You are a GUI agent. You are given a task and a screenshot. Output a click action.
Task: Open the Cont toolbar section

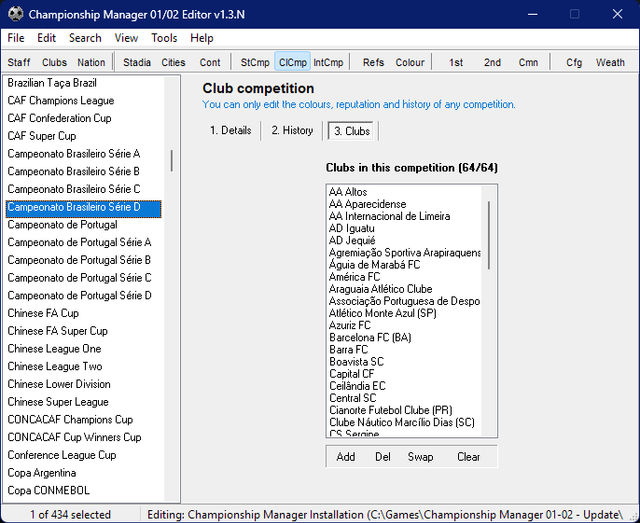click(210, 62)
